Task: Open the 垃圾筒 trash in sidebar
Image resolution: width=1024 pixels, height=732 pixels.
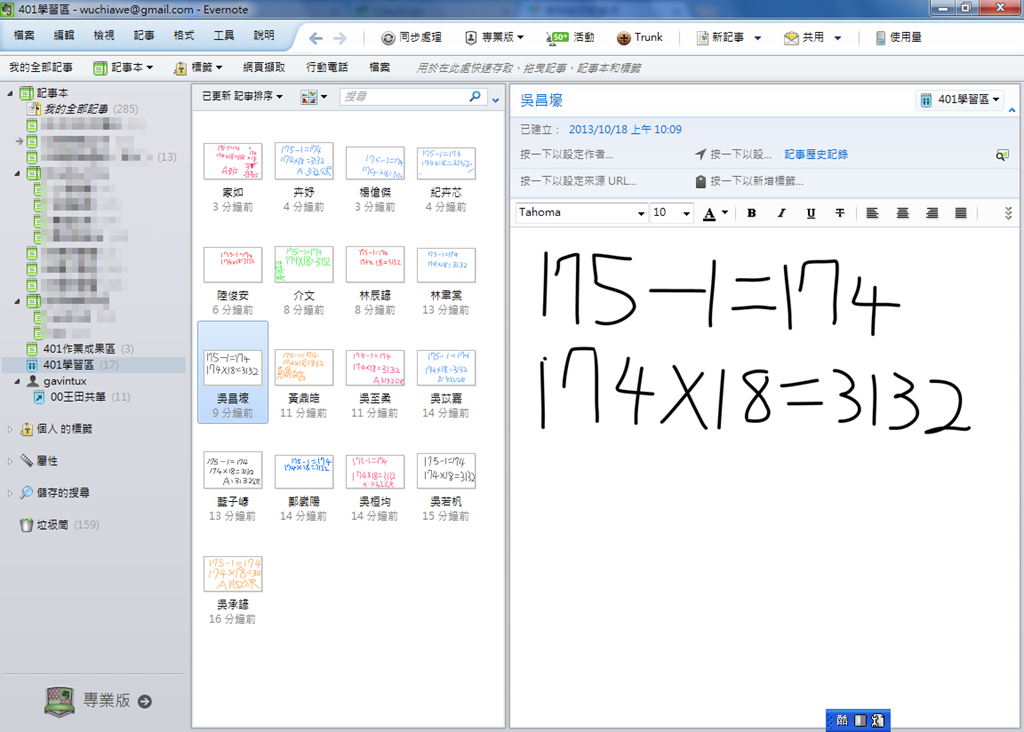Action: click(26, 525)
